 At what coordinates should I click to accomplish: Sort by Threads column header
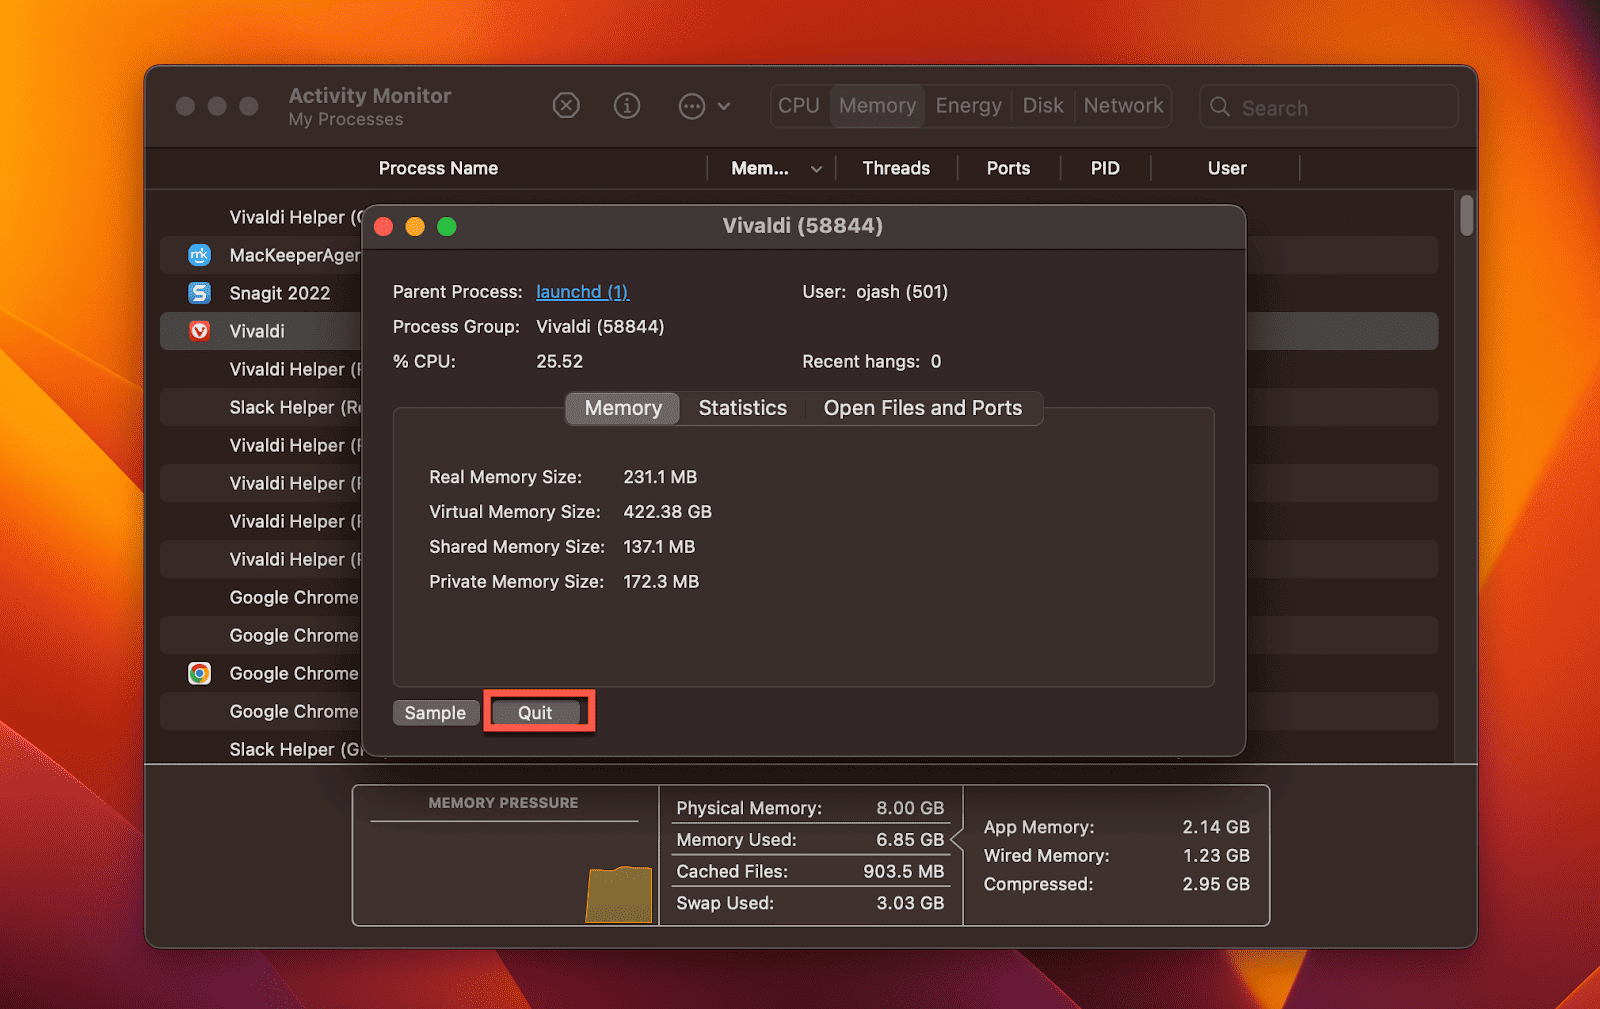click(x=896, y=168)
